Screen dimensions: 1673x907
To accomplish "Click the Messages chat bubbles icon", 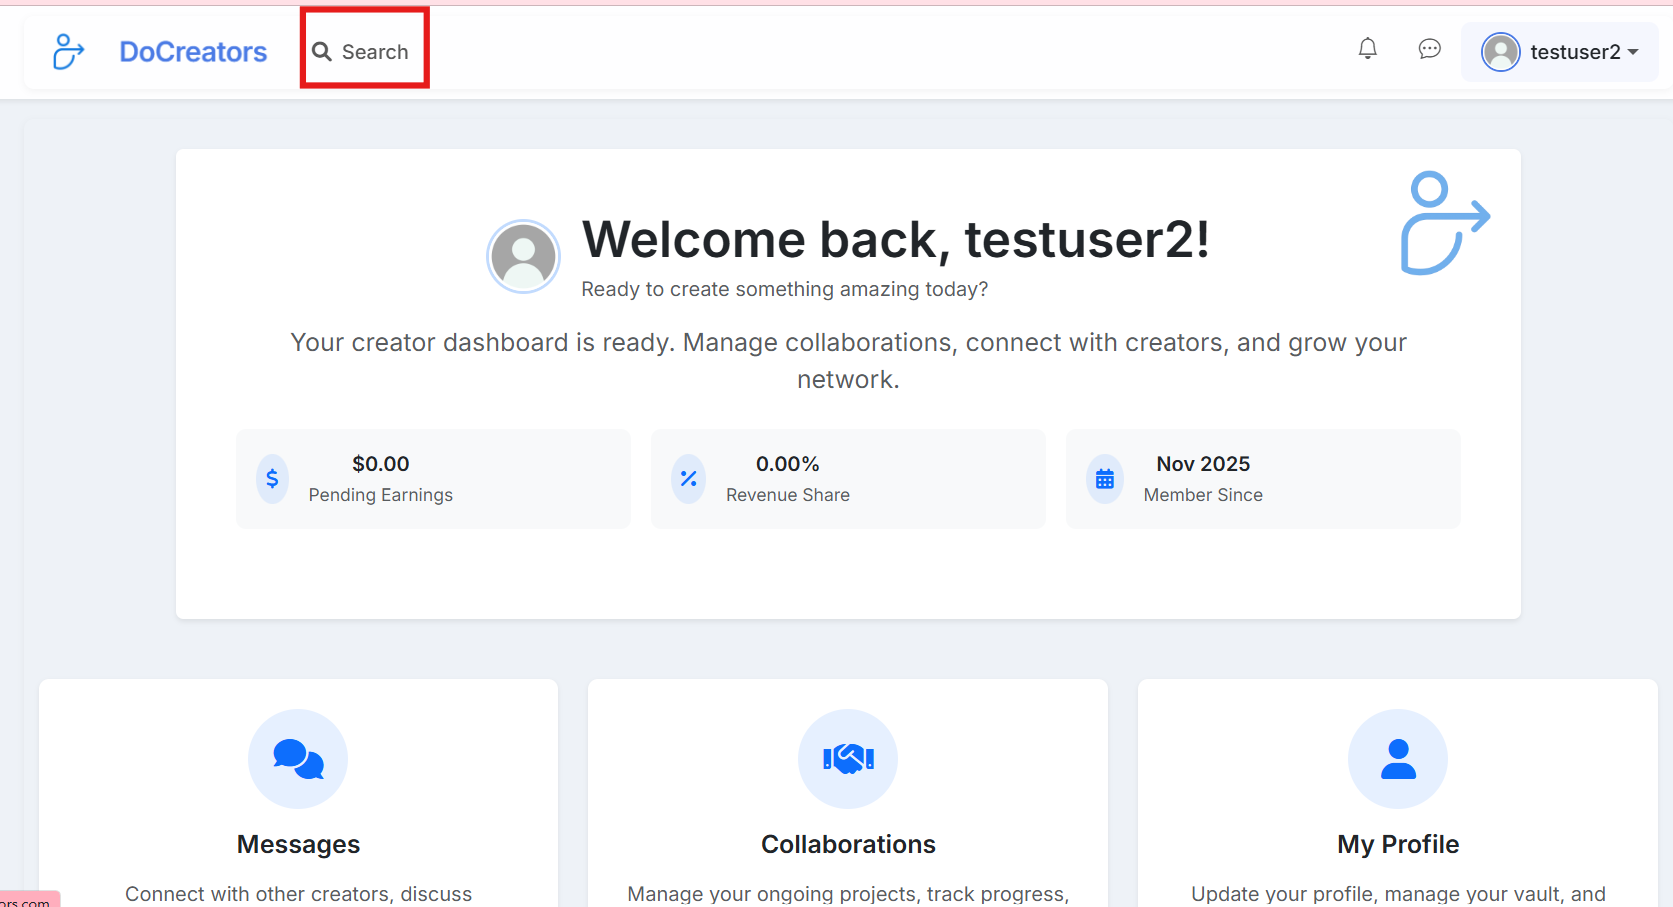I will pos(298,759).
